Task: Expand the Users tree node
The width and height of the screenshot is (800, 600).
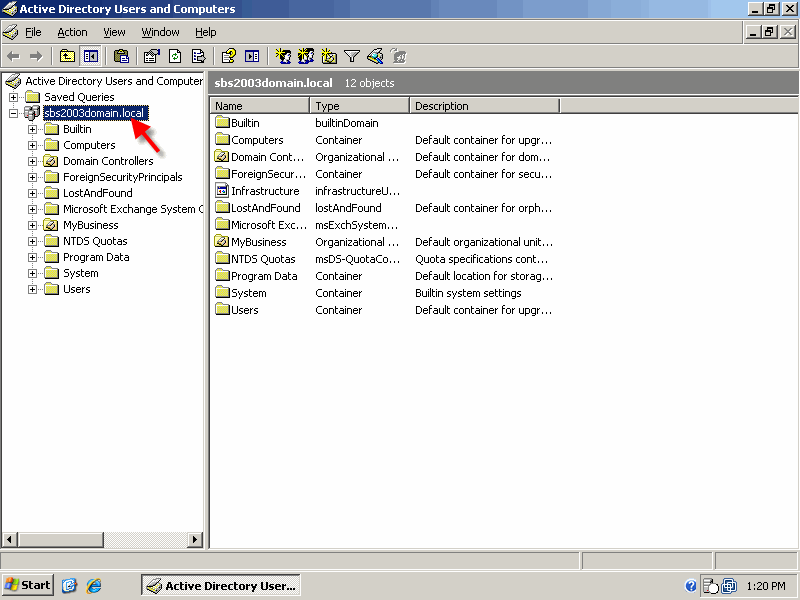Action: pyautogui.click(x=32, y=289)
